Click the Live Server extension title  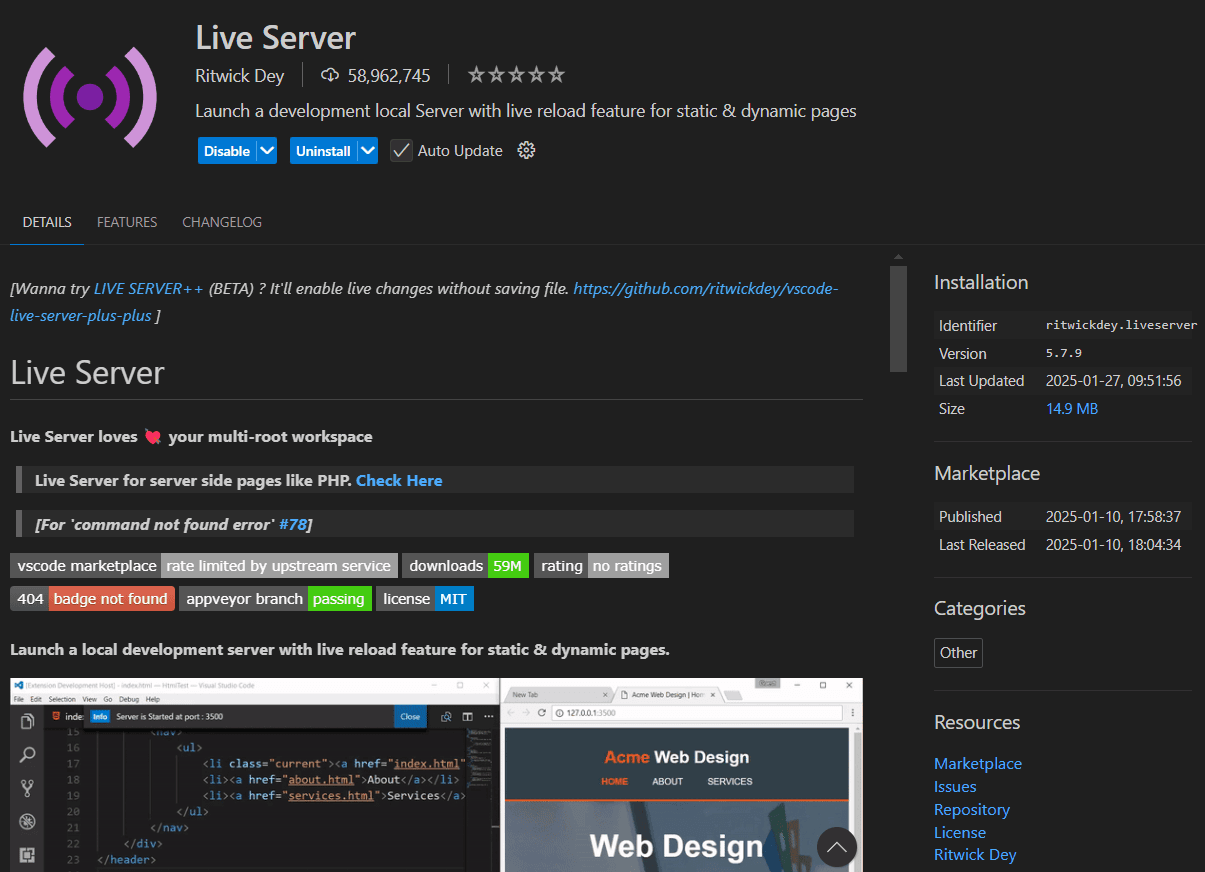click(276, 38)
